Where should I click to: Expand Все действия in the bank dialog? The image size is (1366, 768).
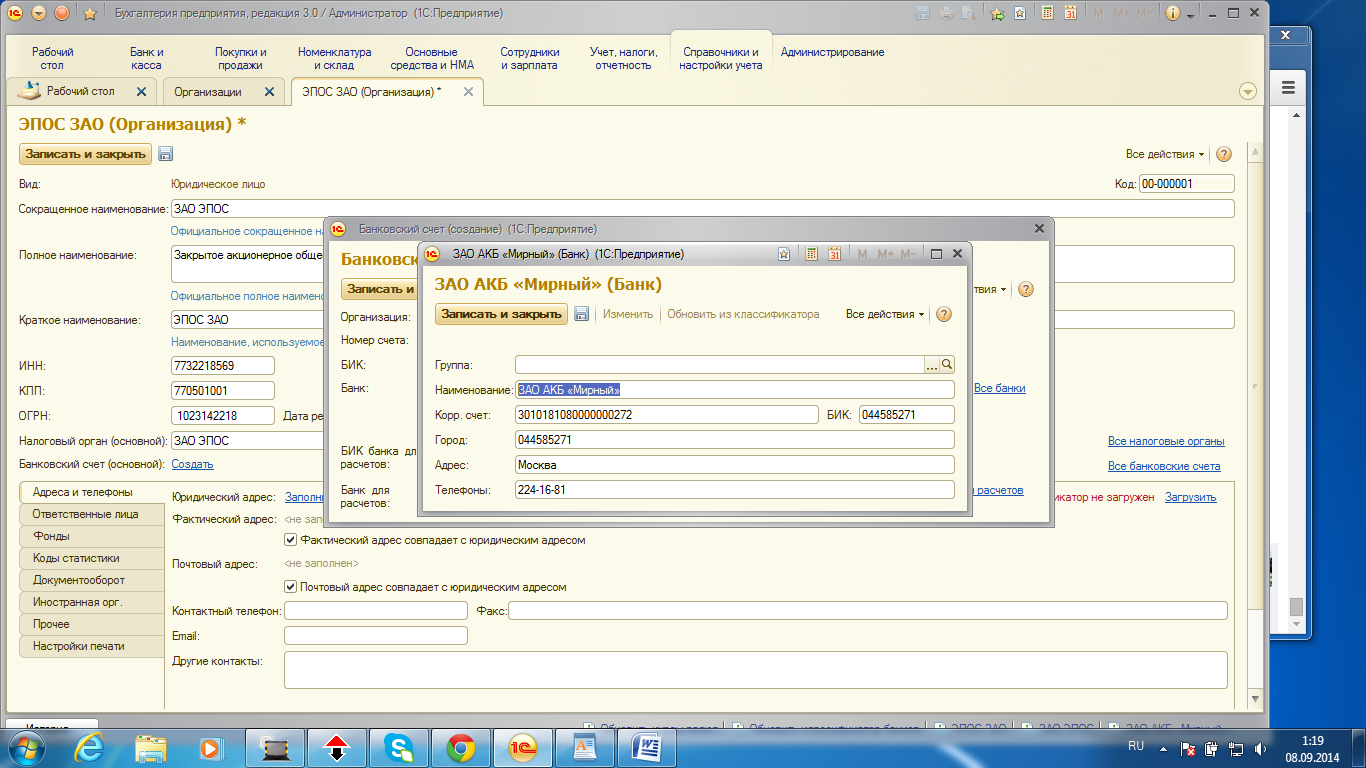(x=885, y=314)
